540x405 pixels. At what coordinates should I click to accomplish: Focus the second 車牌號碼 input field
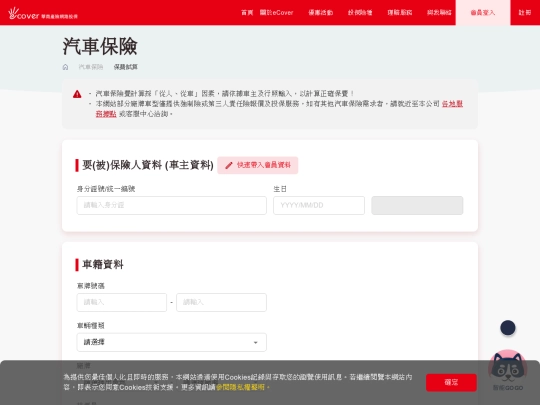click(x=221, y=302)
